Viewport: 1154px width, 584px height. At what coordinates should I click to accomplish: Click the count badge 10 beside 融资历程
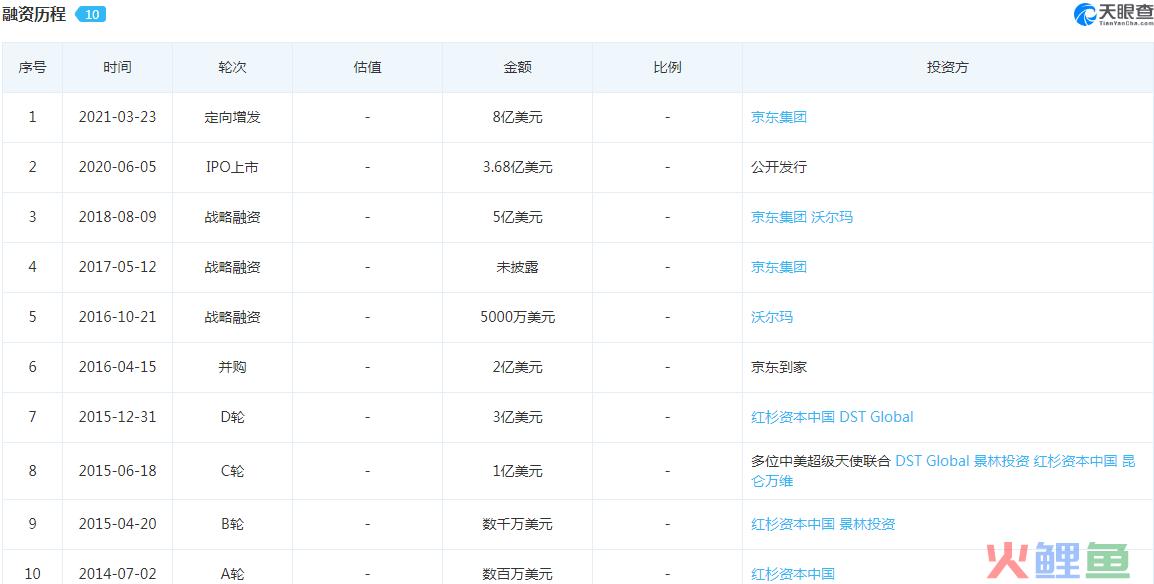[91, 14]
